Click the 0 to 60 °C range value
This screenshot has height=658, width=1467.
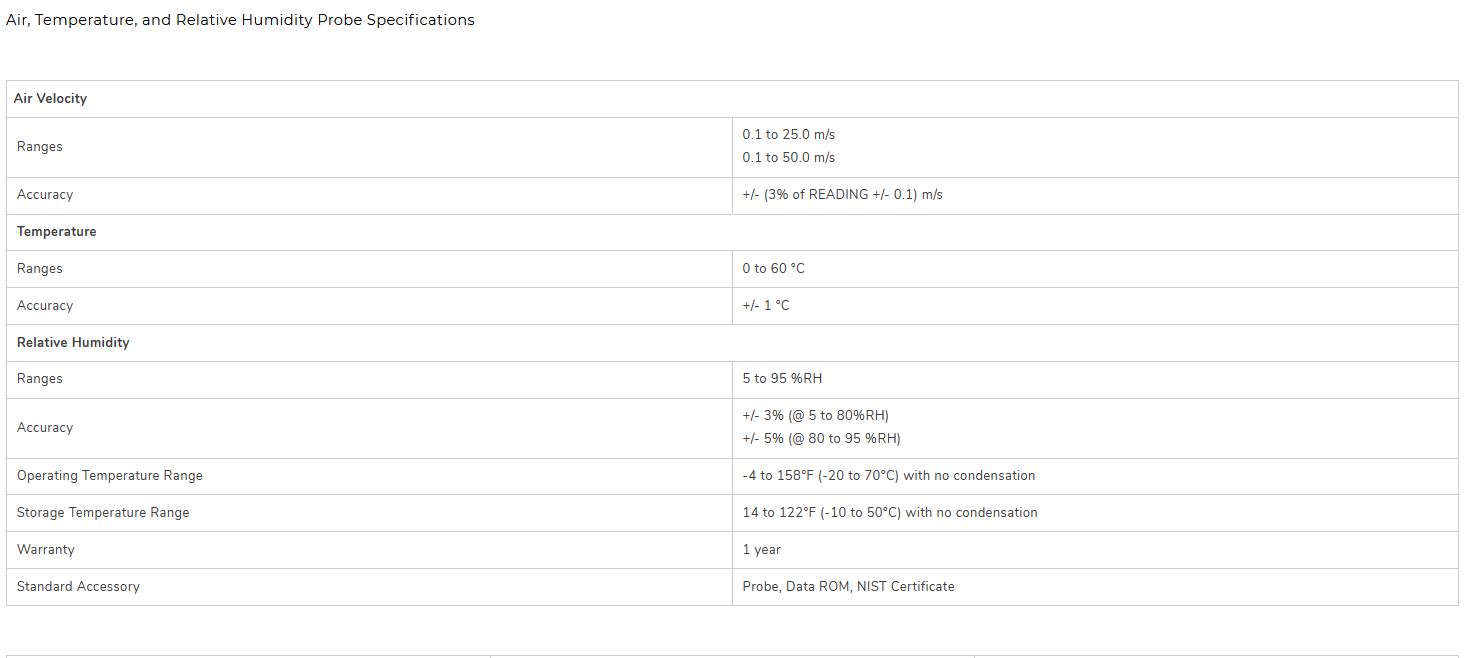tap(773, 269)
